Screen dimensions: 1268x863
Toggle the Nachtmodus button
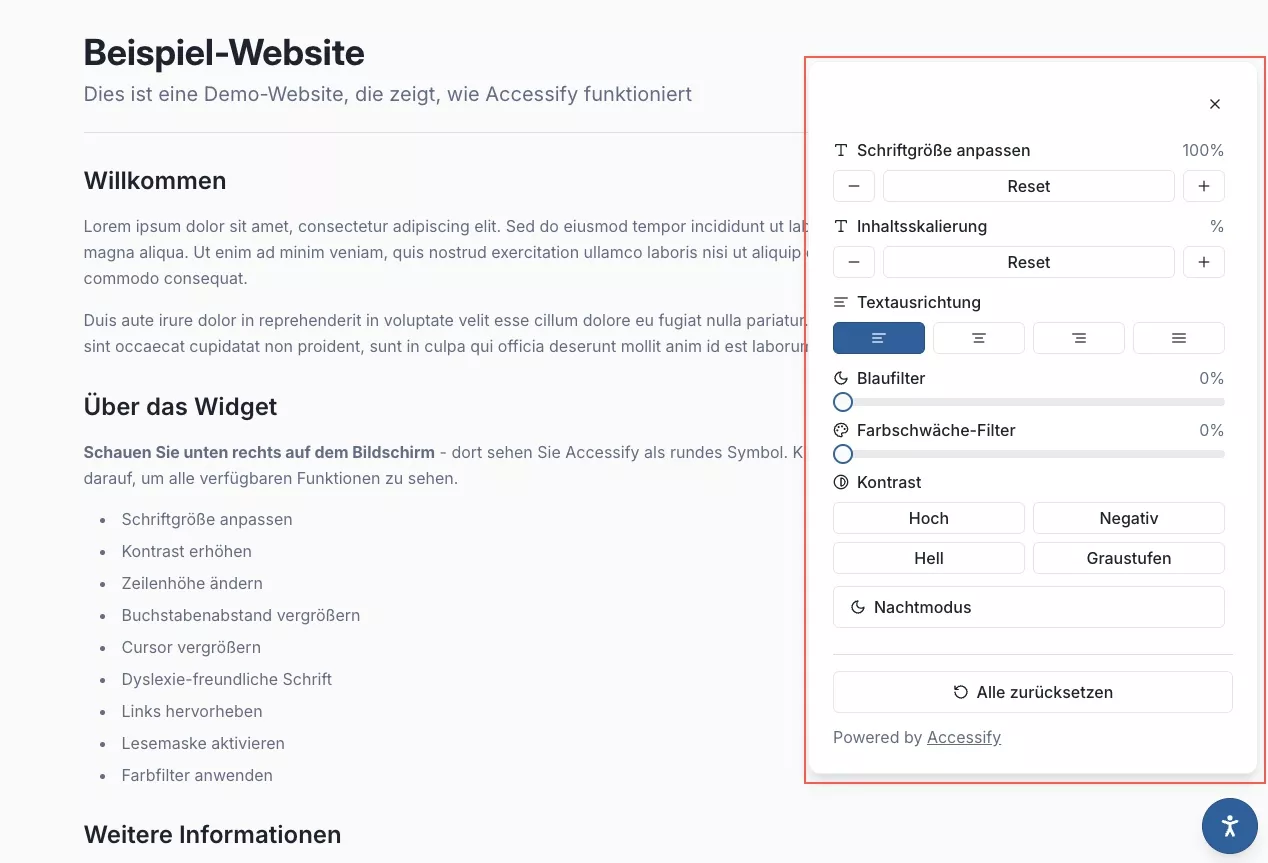click(1028, 607)
